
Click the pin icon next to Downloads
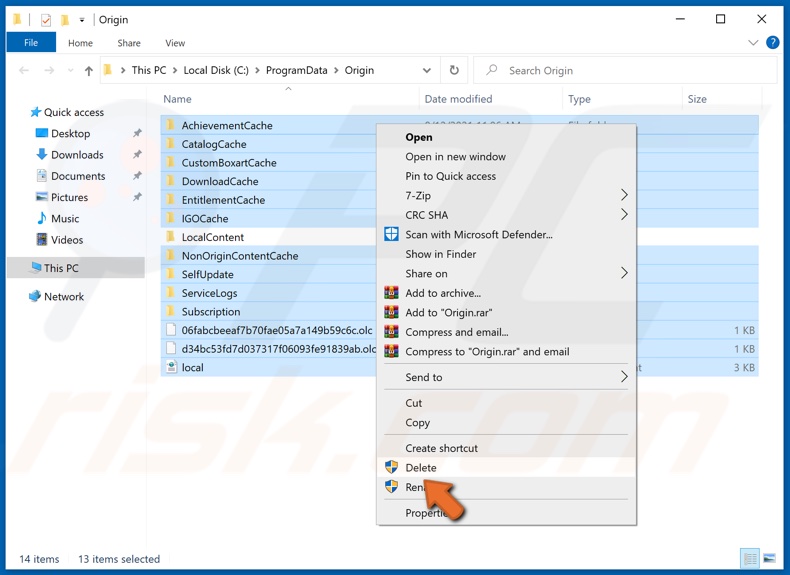[137, 154]
